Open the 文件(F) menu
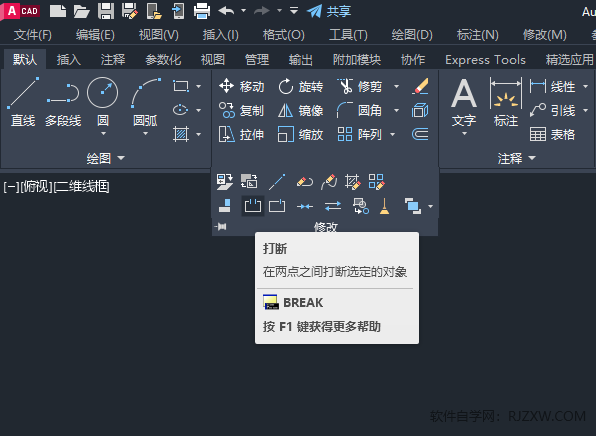The image size is (596, 436). point(33,35)
